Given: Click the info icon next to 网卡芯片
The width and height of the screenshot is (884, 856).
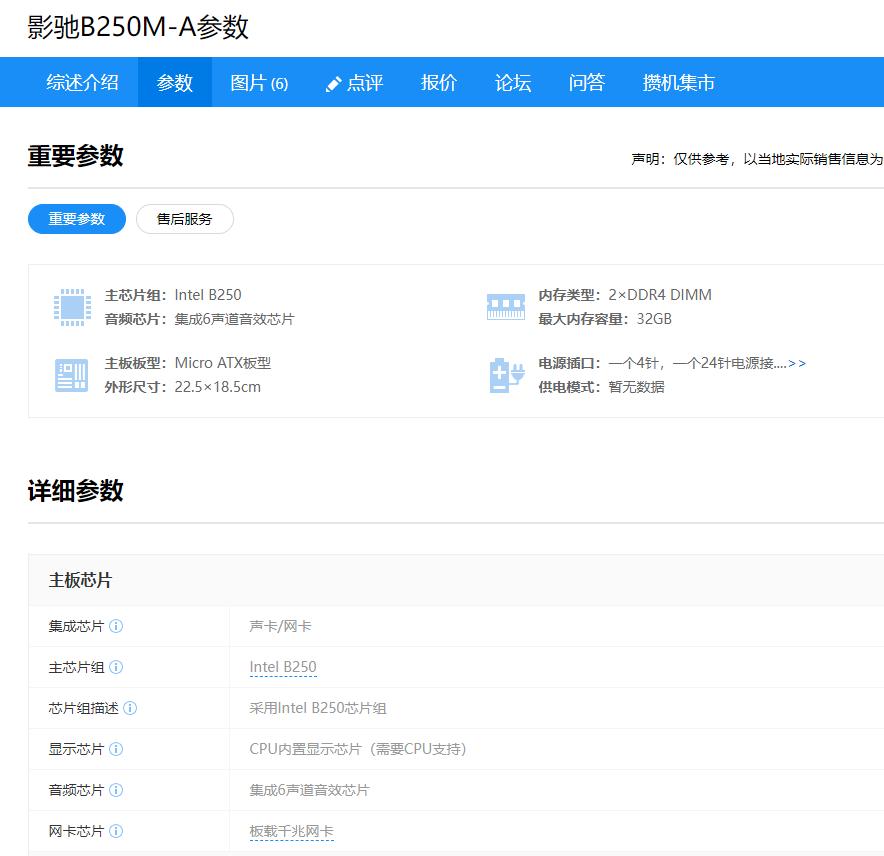Looking at the screenshot, I should click(x=116, y=831).
